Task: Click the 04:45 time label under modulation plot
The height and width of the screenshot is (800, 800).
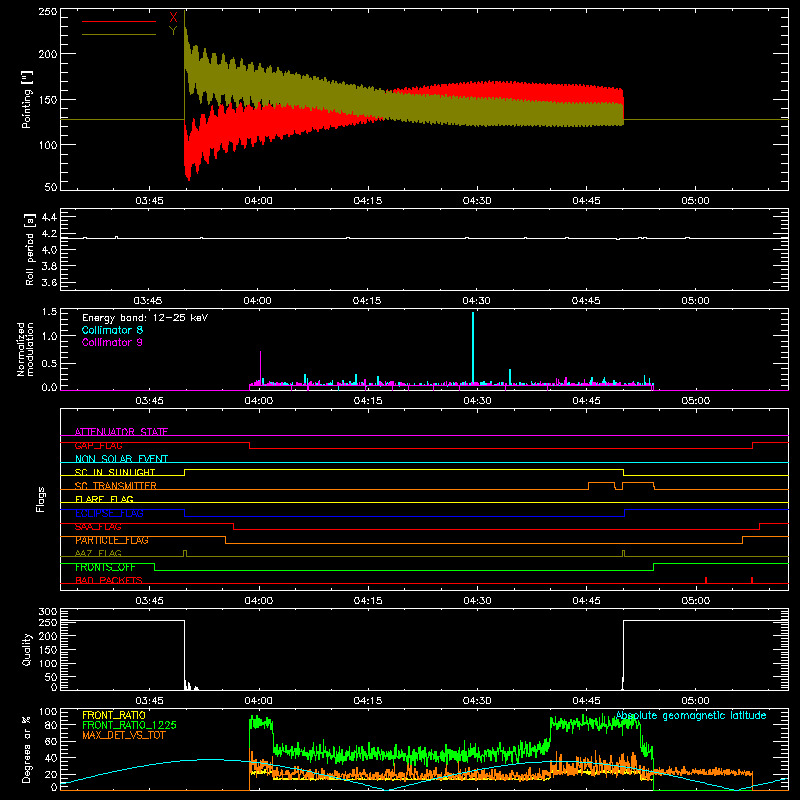Action: pos(586,401)
